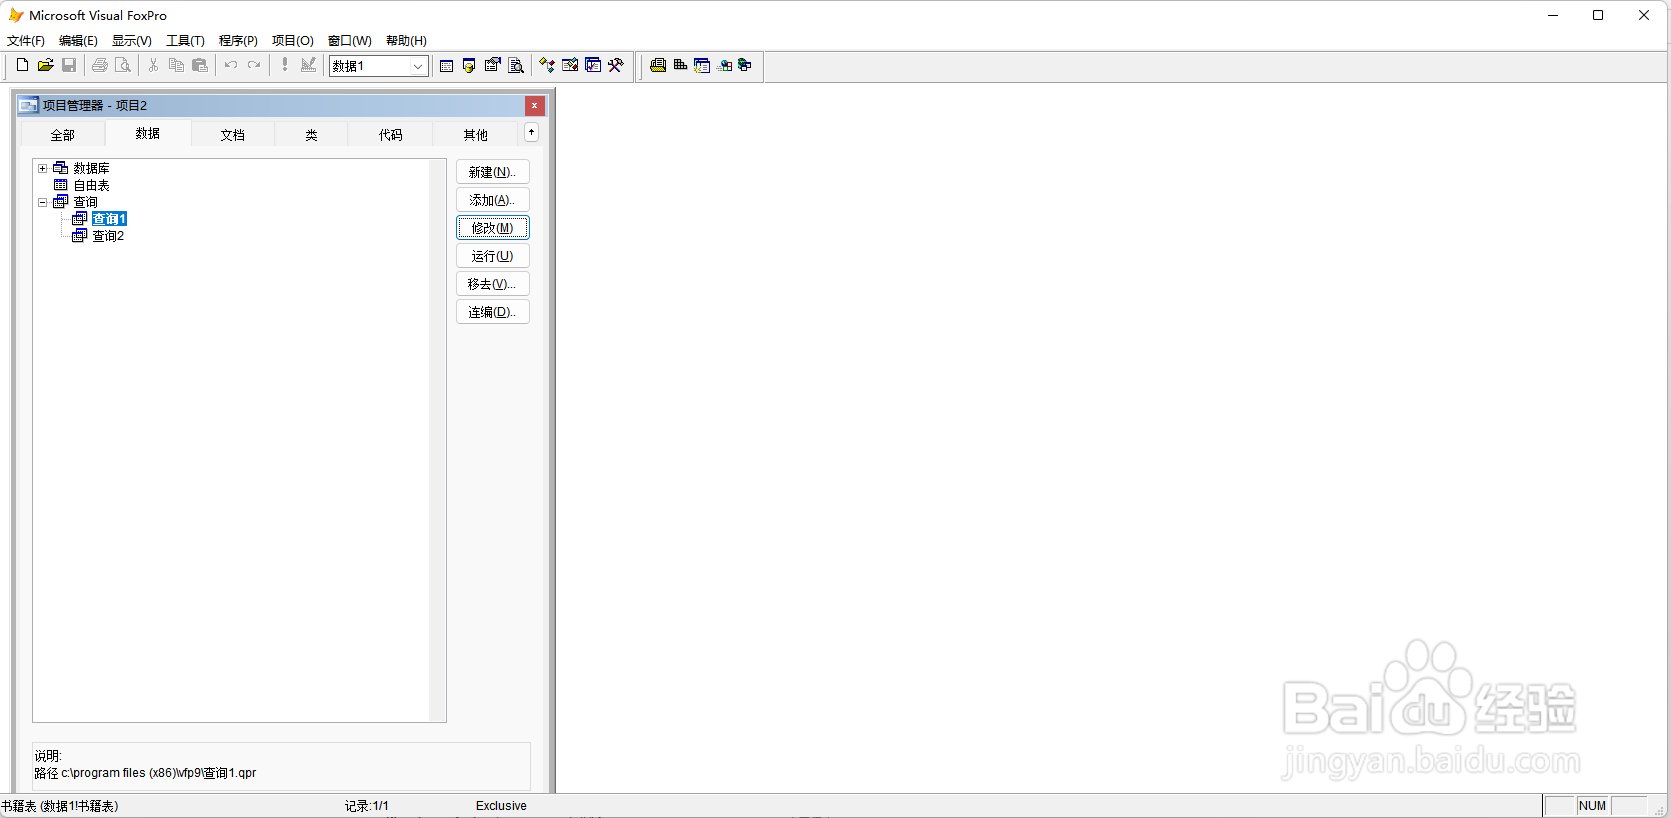Open the 程序(P) menu
This screenshot has height=818, width=1671.
coord(238,41)
